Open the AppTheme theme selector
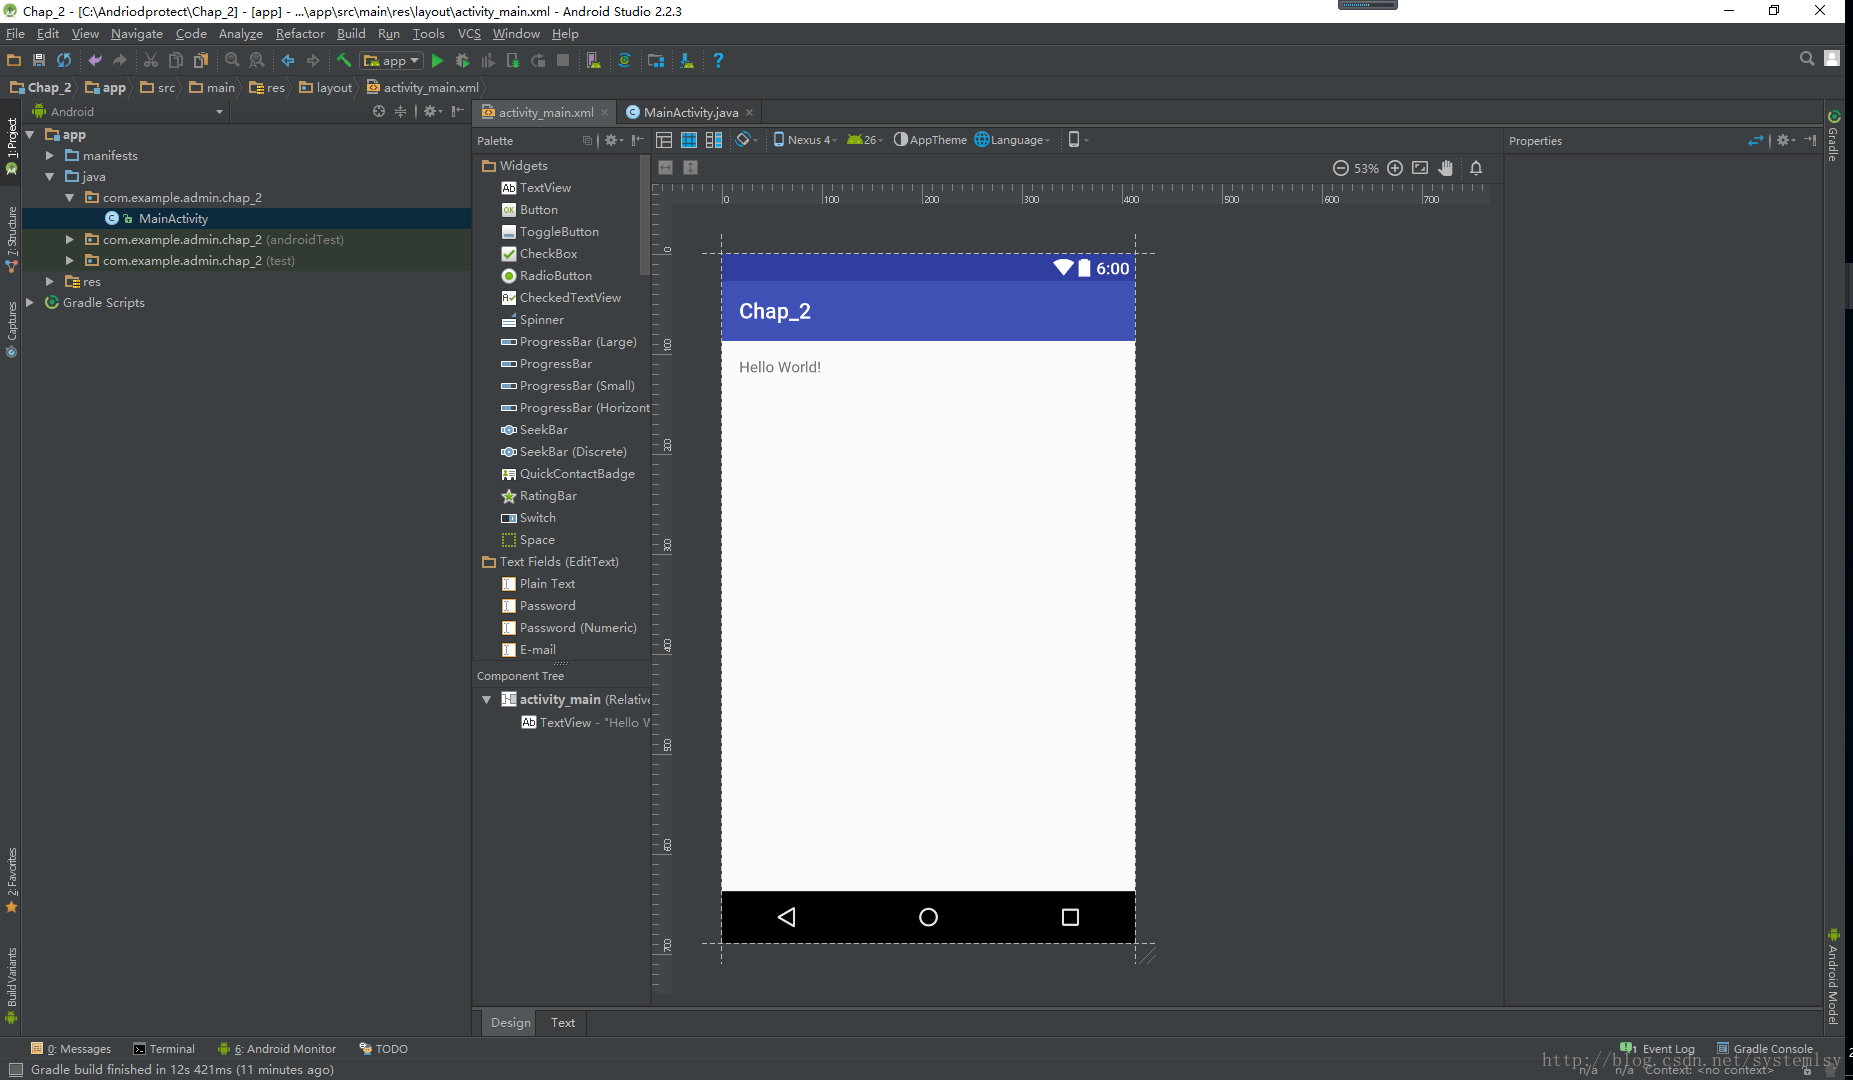This screenshot has height=1080, width=1853. (x=930, y=140)
